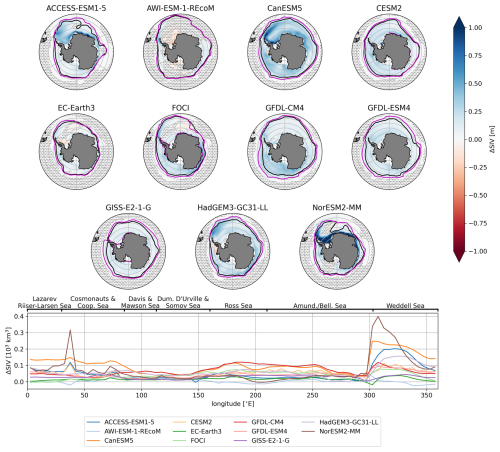
Task: Select the CanESM5 polar map
Action: [285, 52]
